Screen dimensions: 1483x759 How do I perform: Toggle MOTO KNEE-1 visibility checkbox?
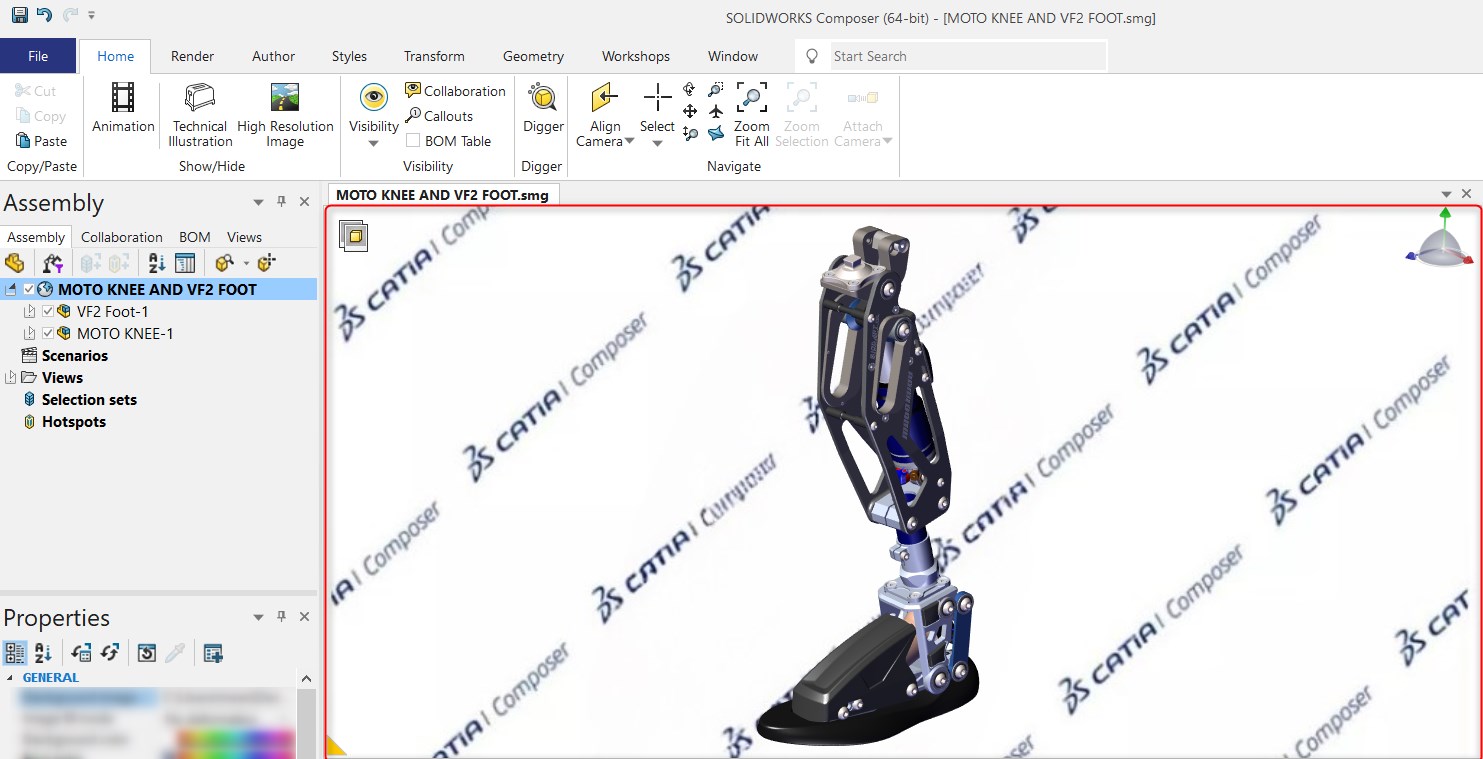tap(48, 334)
